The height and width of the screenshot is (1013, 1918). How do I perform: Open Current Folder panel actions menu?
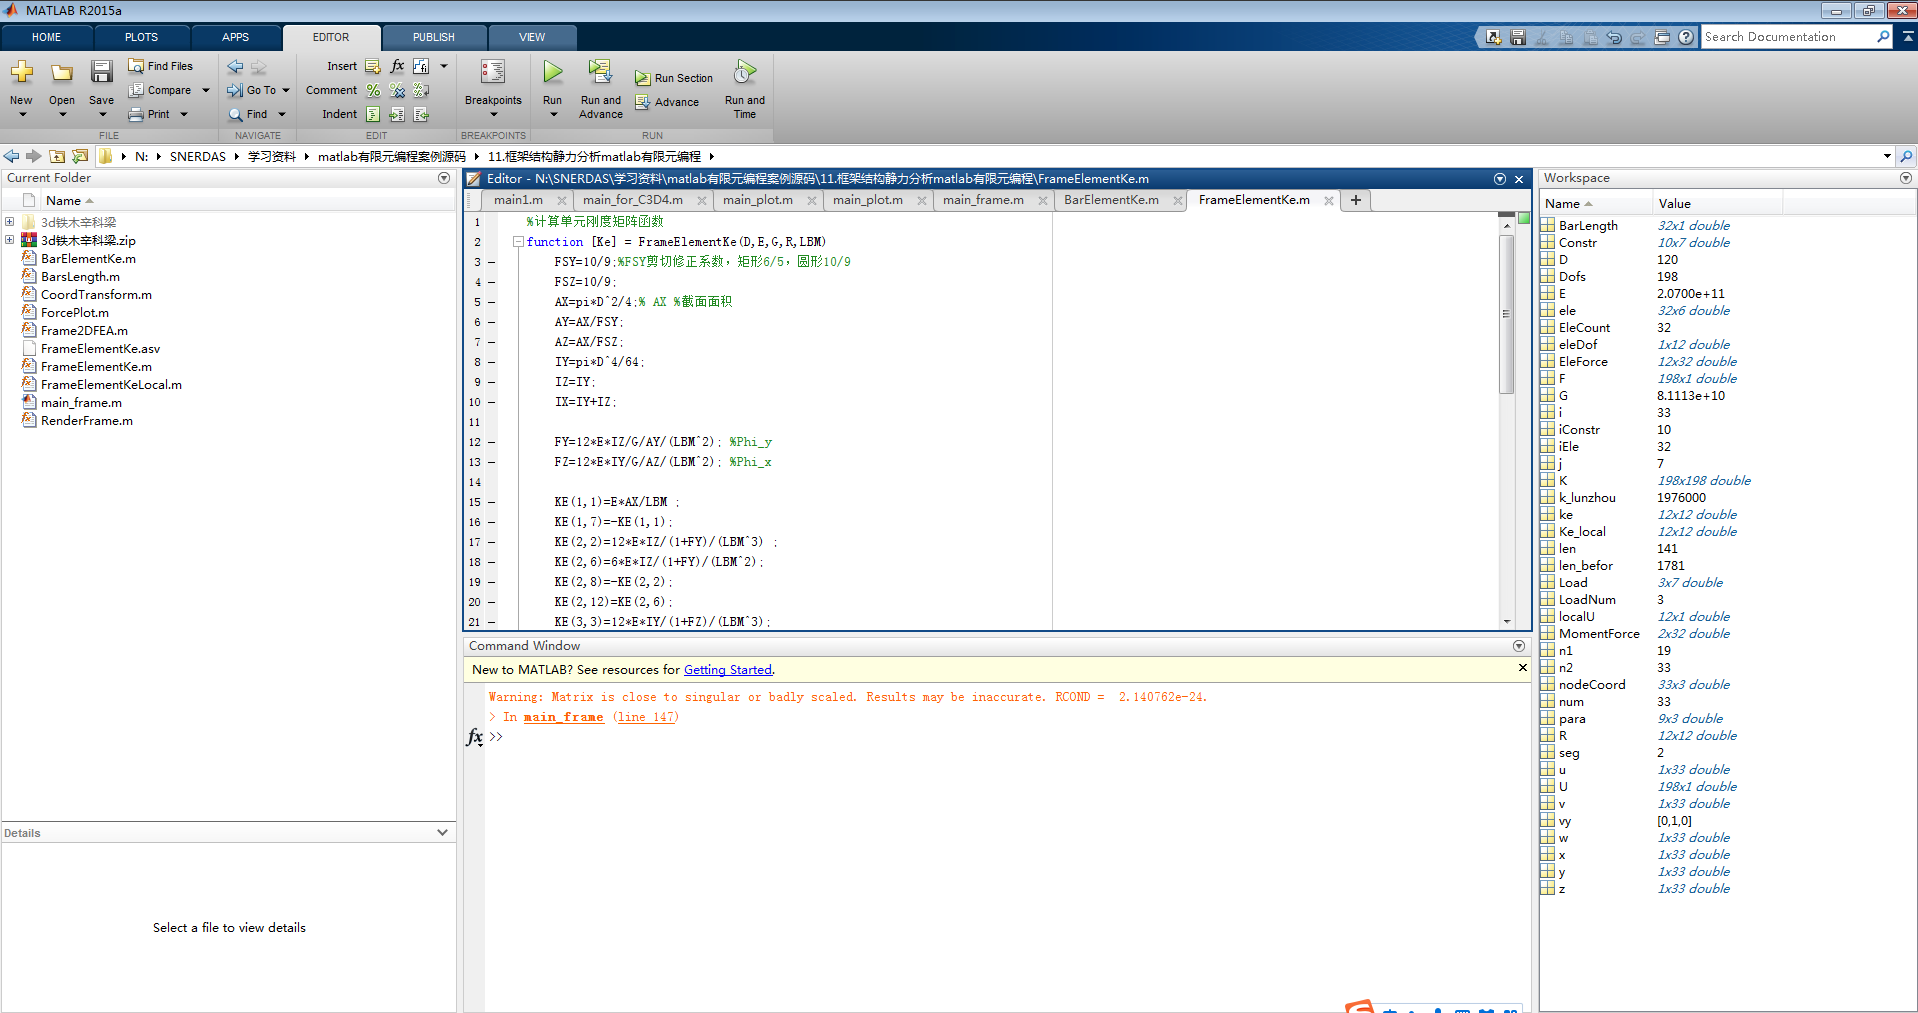[x=444, y=178]
